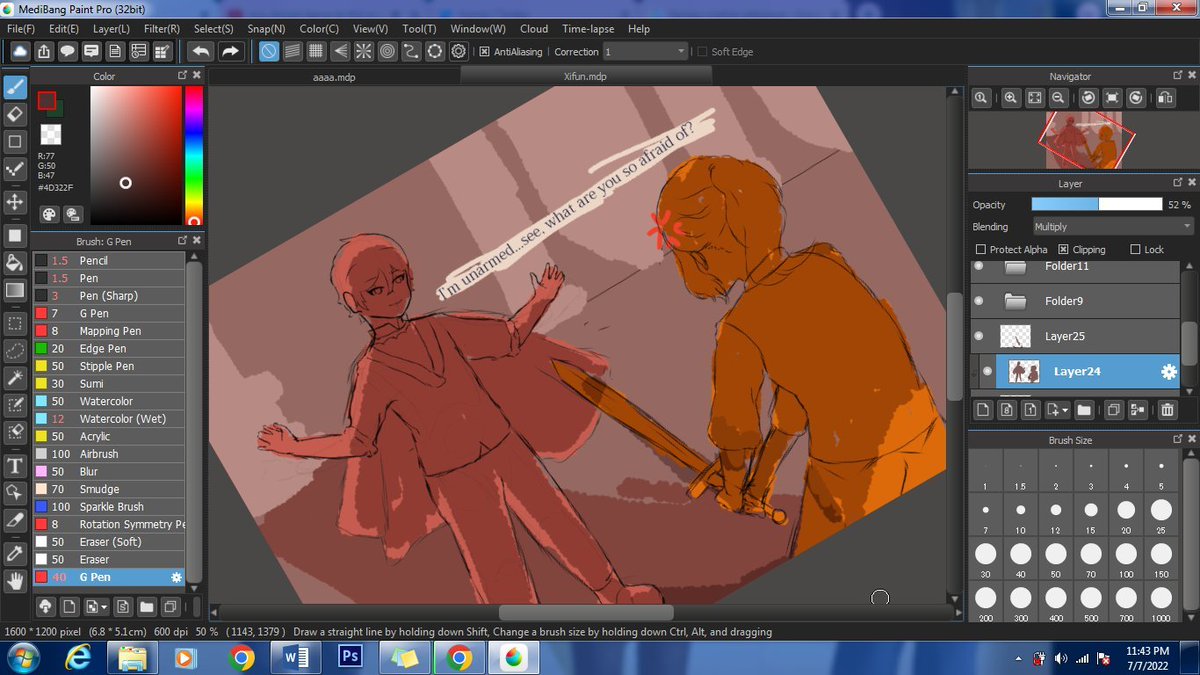Select the Brush tool in left toolbar
The width and height of the screenshot is (1200, 675).
coord(15,87)
